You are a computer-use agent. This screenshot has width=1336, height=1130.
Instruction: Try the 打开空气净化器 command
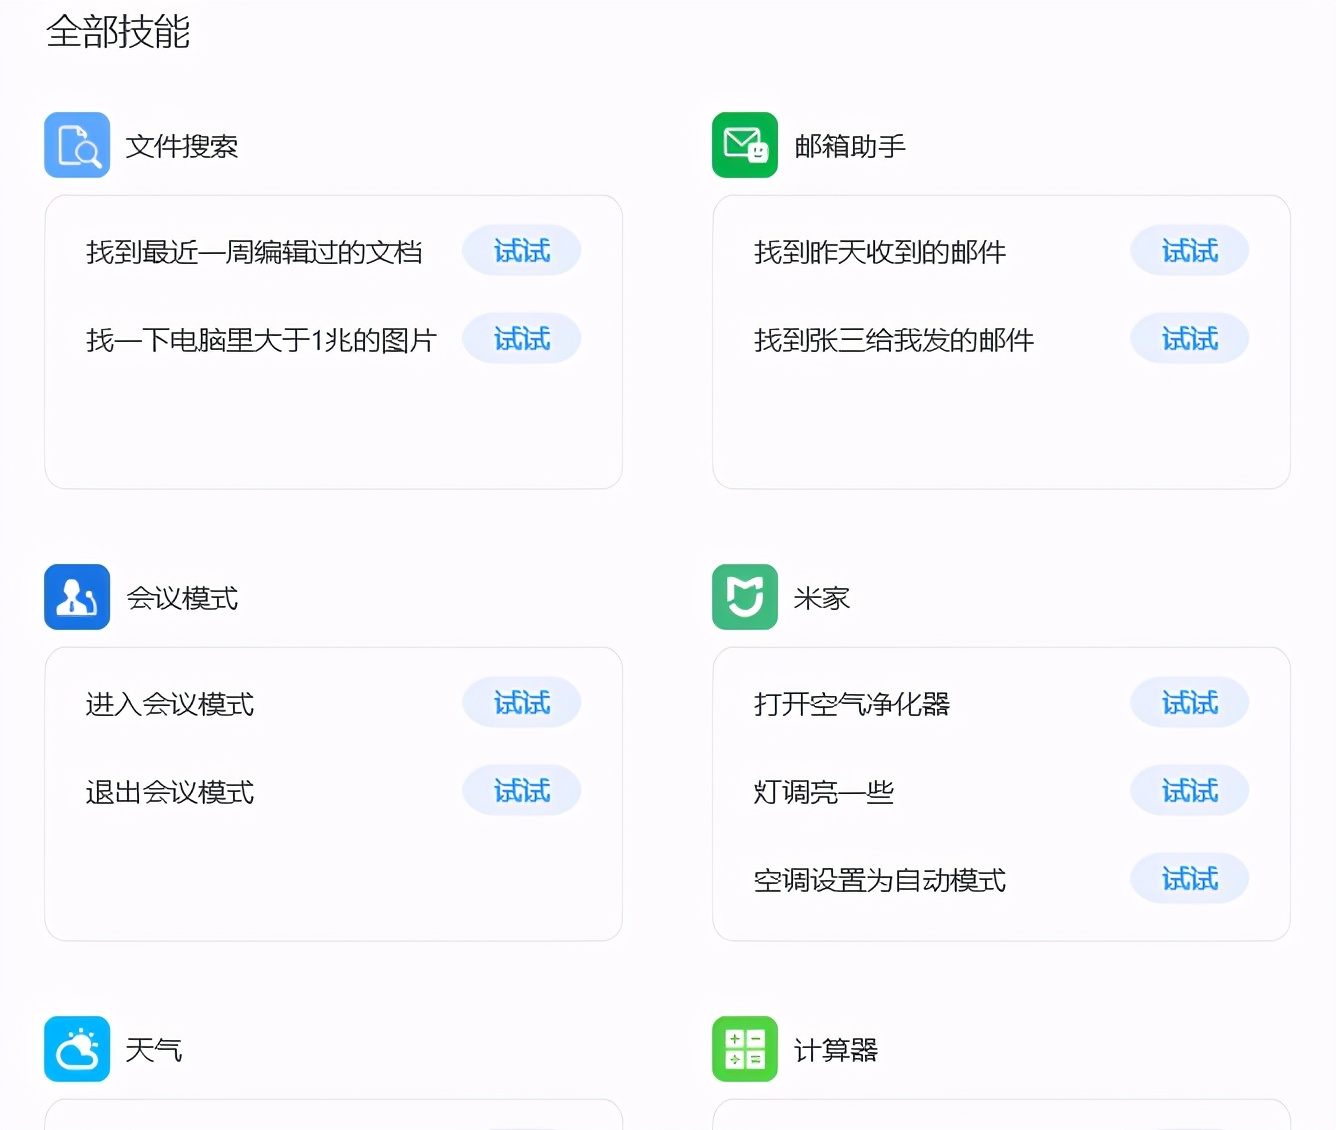coord(1189,702)
